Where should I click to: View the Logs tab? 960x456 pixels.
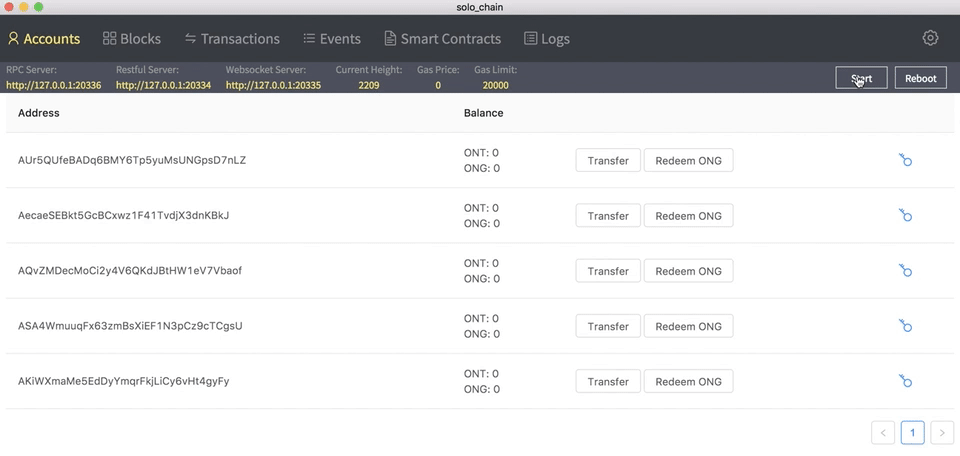pyautogui.click(x=547, y=39)
